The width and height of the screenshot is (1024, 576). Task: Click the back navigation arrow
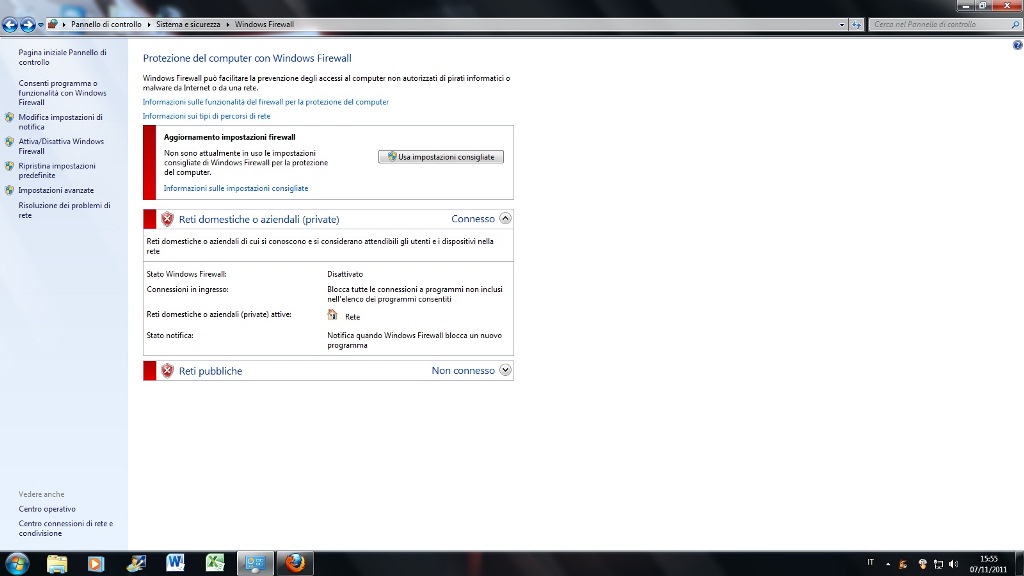(10, 24)
